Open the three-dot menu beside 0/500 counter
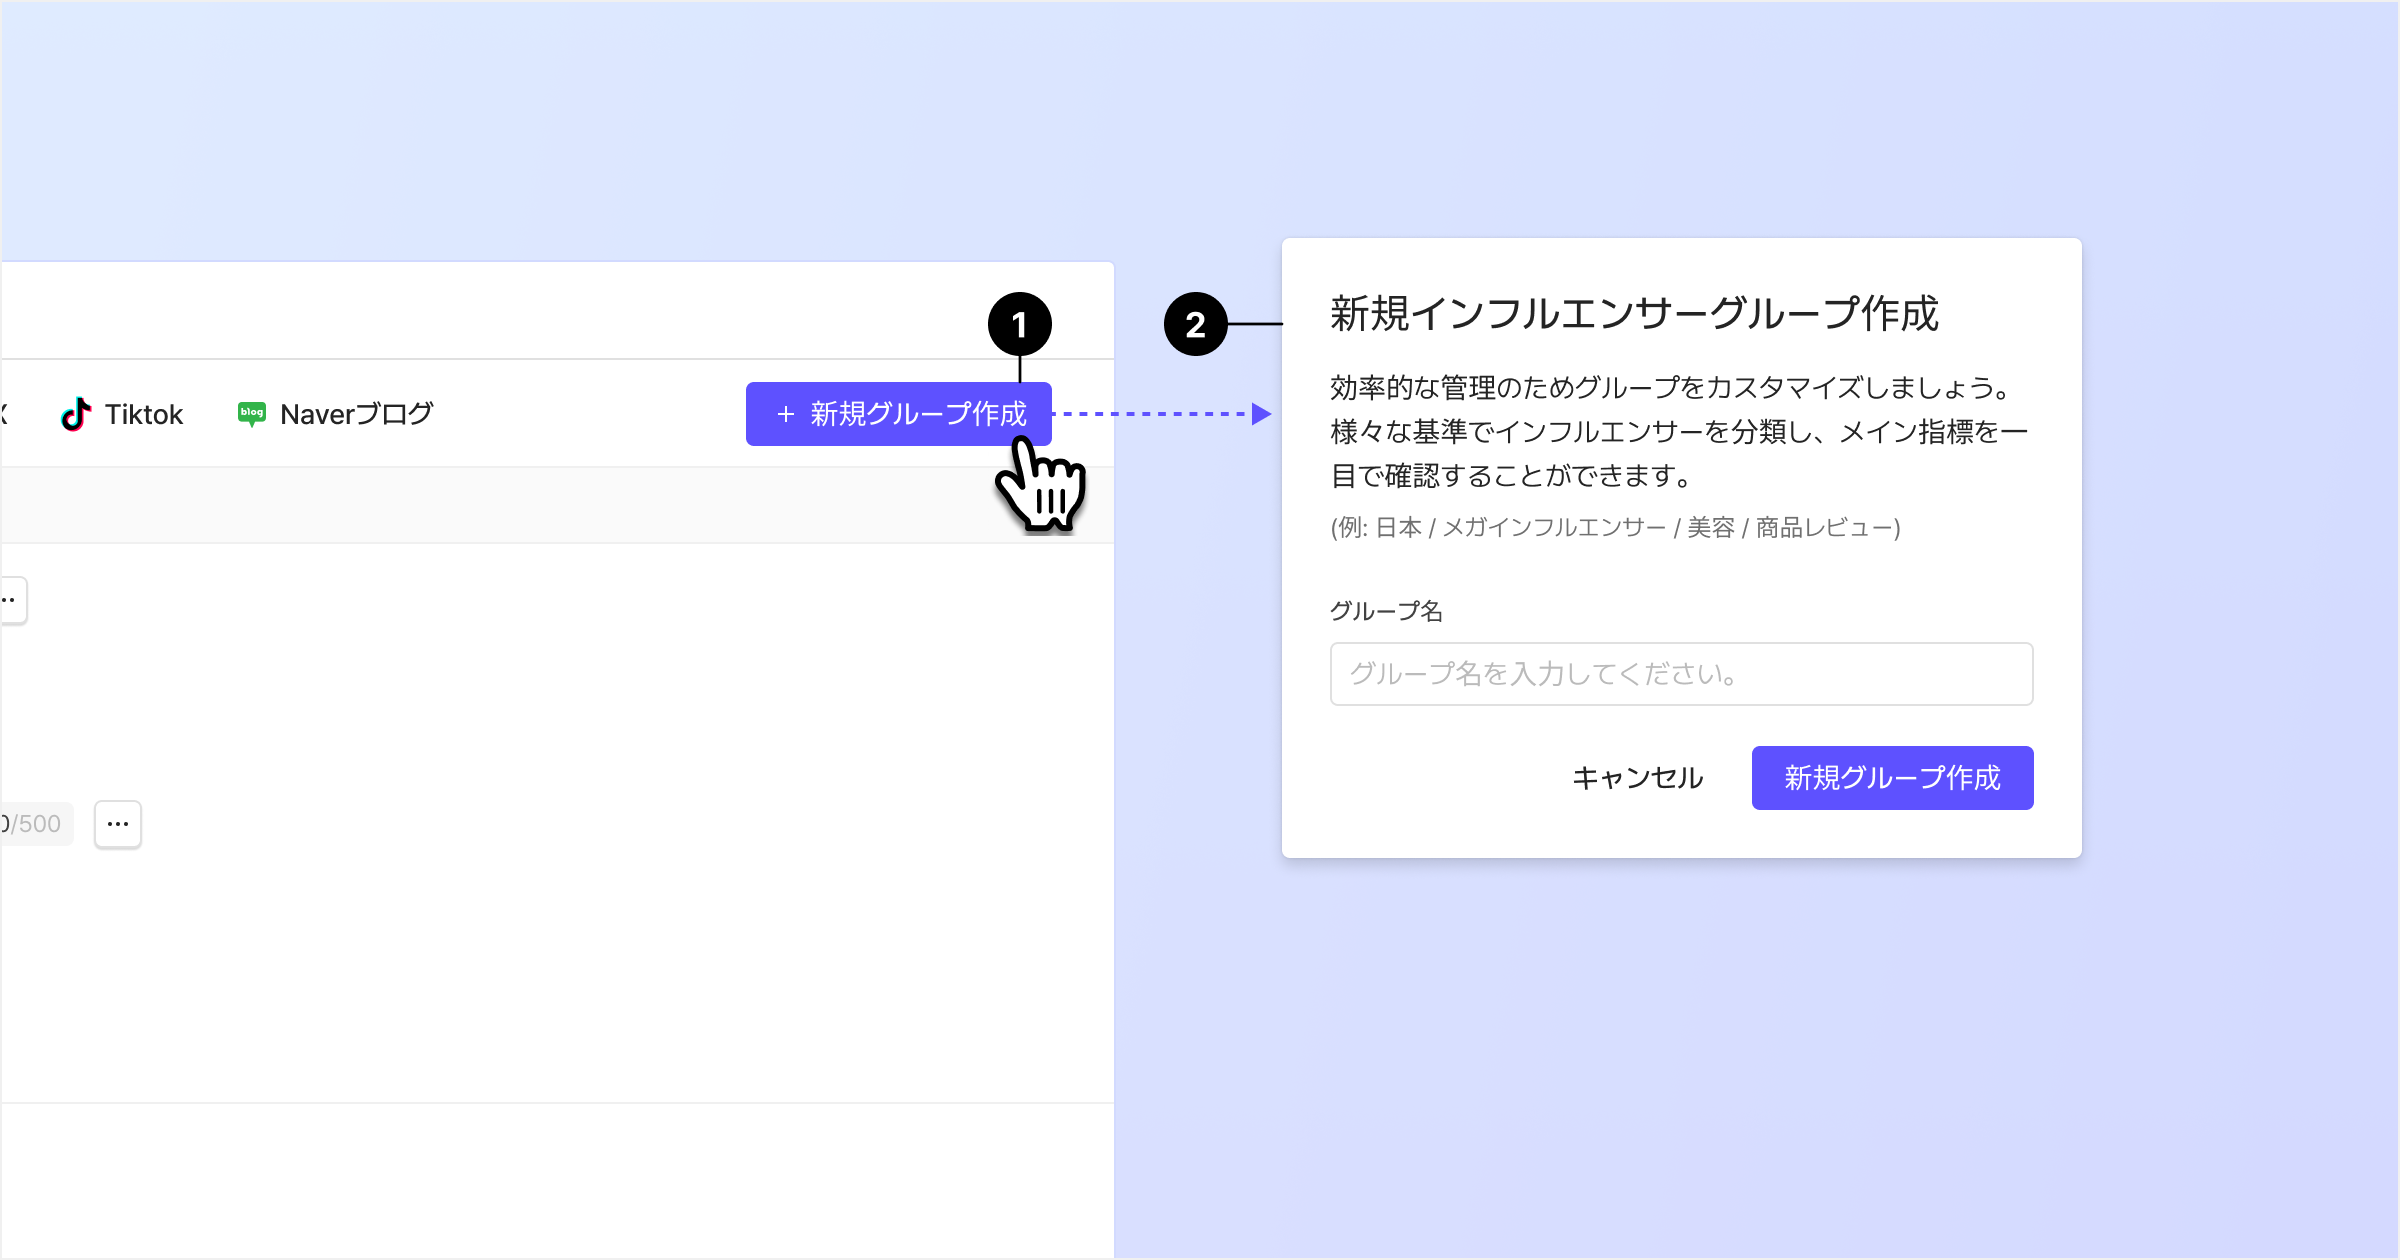This screenshot has height=1260, width=2400. [118, 824]
